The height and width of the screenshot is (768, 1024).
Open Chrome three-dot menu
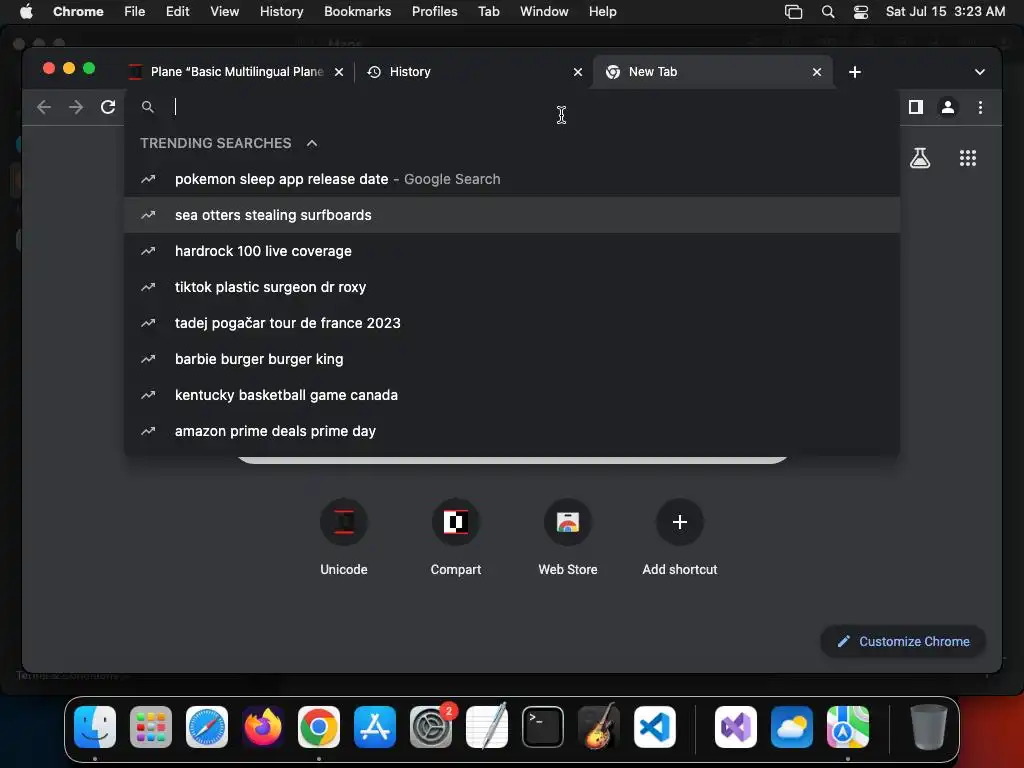[x=980, y=107]
